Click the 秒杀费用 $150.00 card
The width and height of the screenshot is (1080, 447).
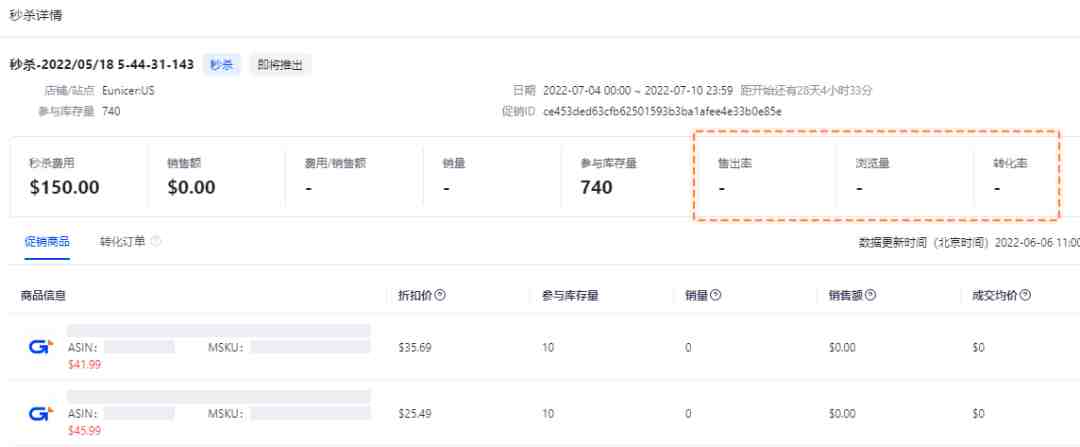[79, 177]
